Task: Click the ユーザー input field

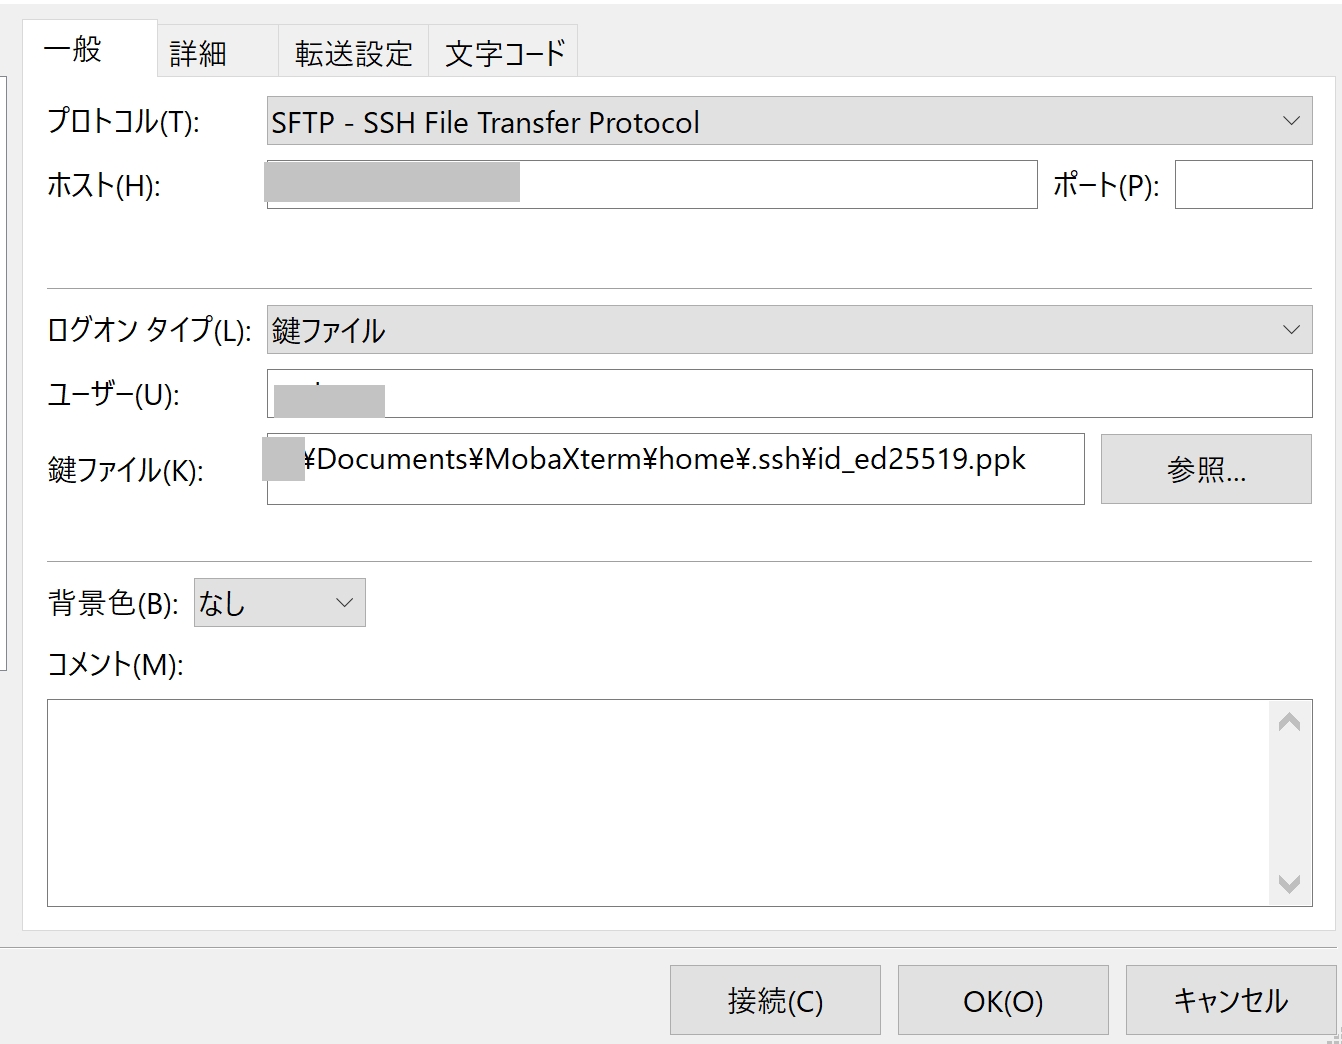Action: coord(789,393)
